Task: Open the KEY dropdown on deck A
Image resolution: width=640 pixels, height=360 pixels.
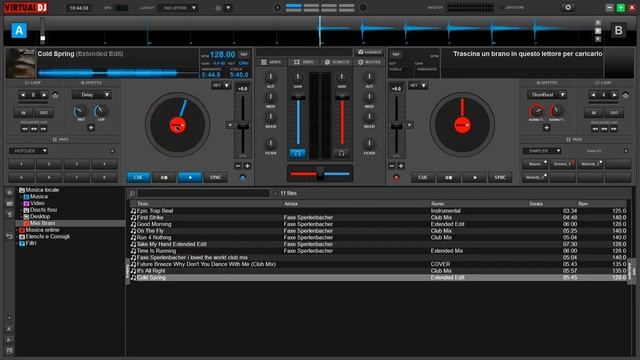Action: click(221, 85)
